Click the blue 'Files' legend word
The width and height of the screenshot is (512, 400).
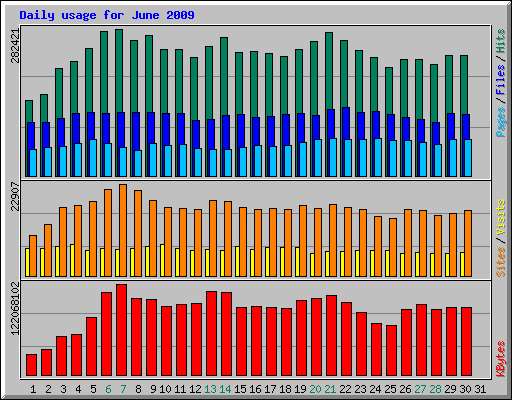[501, 80]
